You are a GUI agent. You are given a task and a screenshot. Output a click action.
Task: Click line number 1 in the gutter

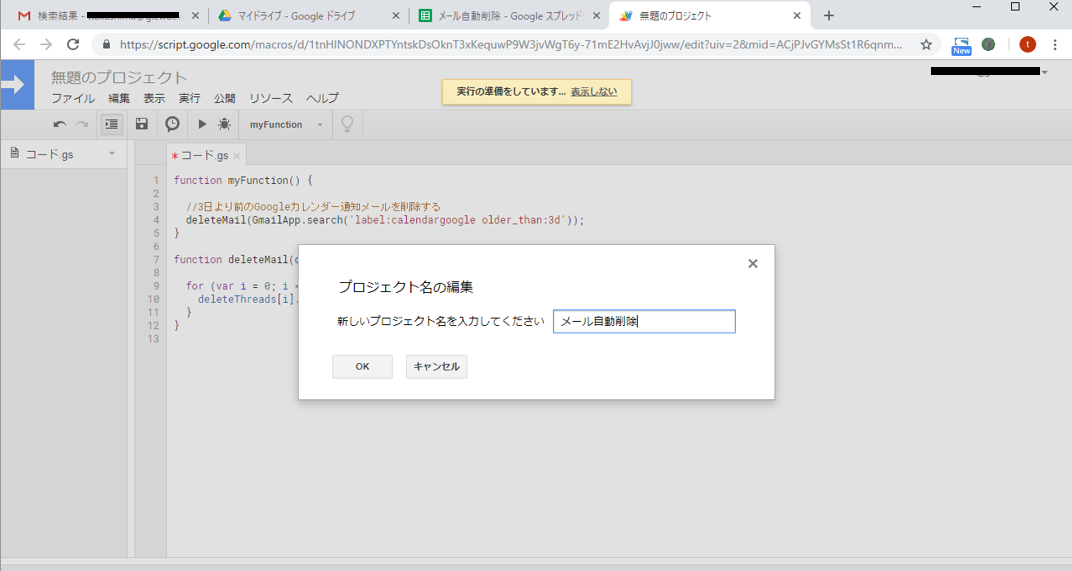point(156,181)
